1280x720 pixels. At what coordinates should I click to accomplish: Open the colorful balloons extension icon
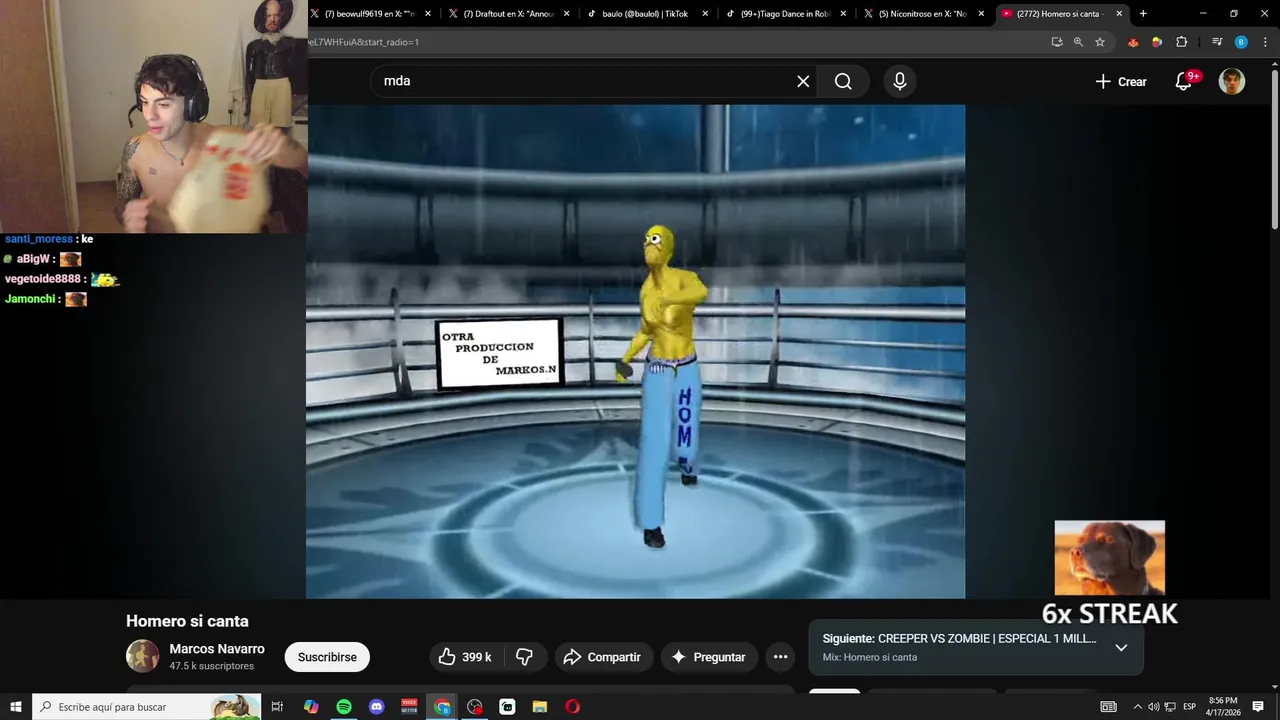tap(1157, 42)
